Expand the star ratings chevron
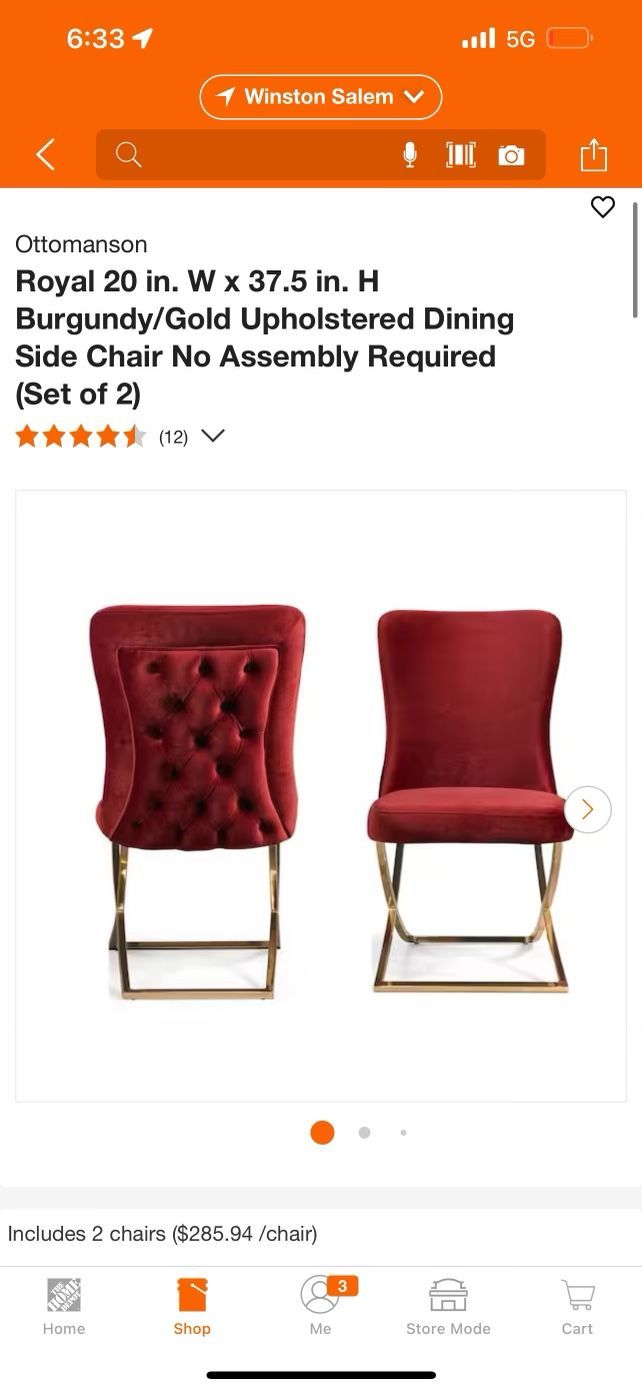The width and height of the screenshot is (642, 1389). point(213,436)
